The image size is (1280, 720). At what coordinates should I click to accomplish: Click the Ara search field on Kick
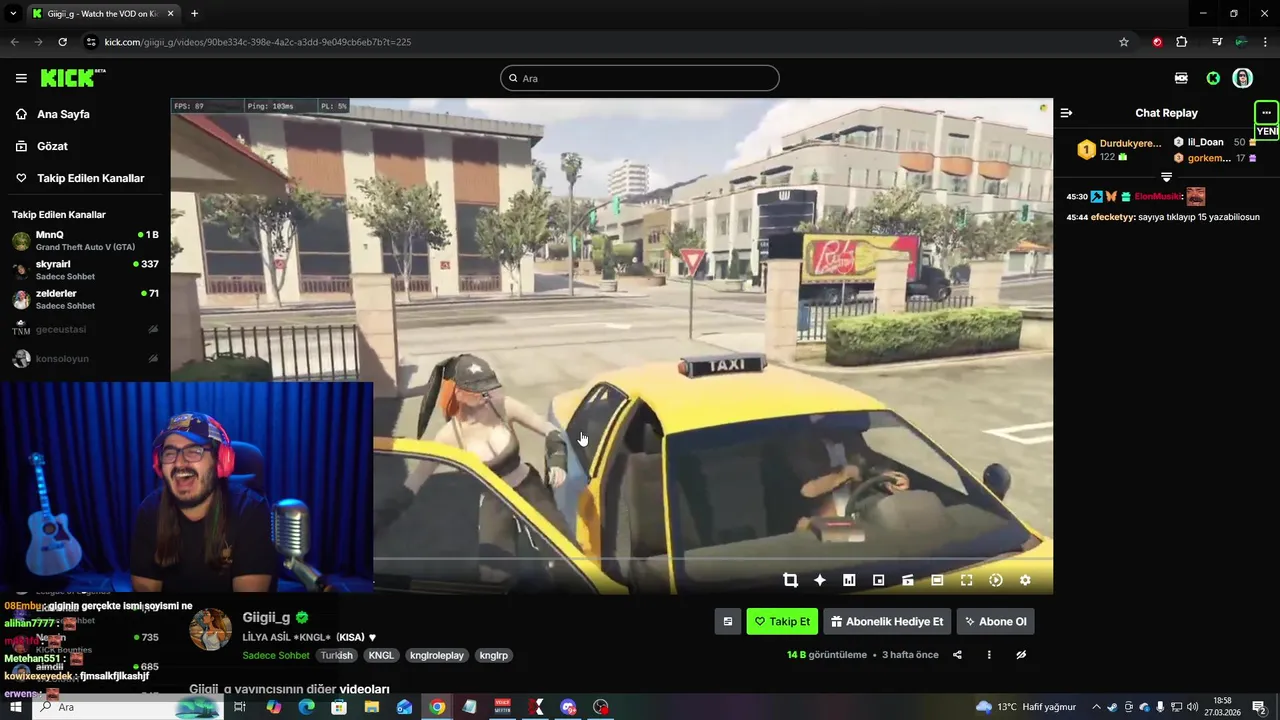640,78
